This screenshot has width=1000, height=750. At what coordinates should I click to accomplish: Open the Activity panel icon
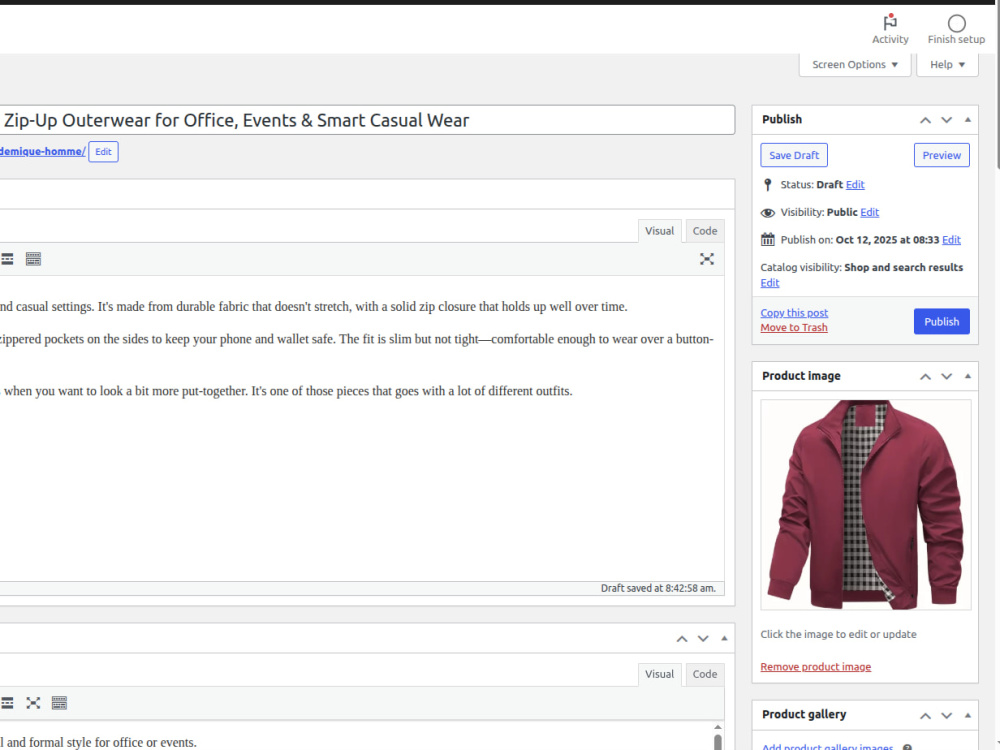[x=890, y=24]
